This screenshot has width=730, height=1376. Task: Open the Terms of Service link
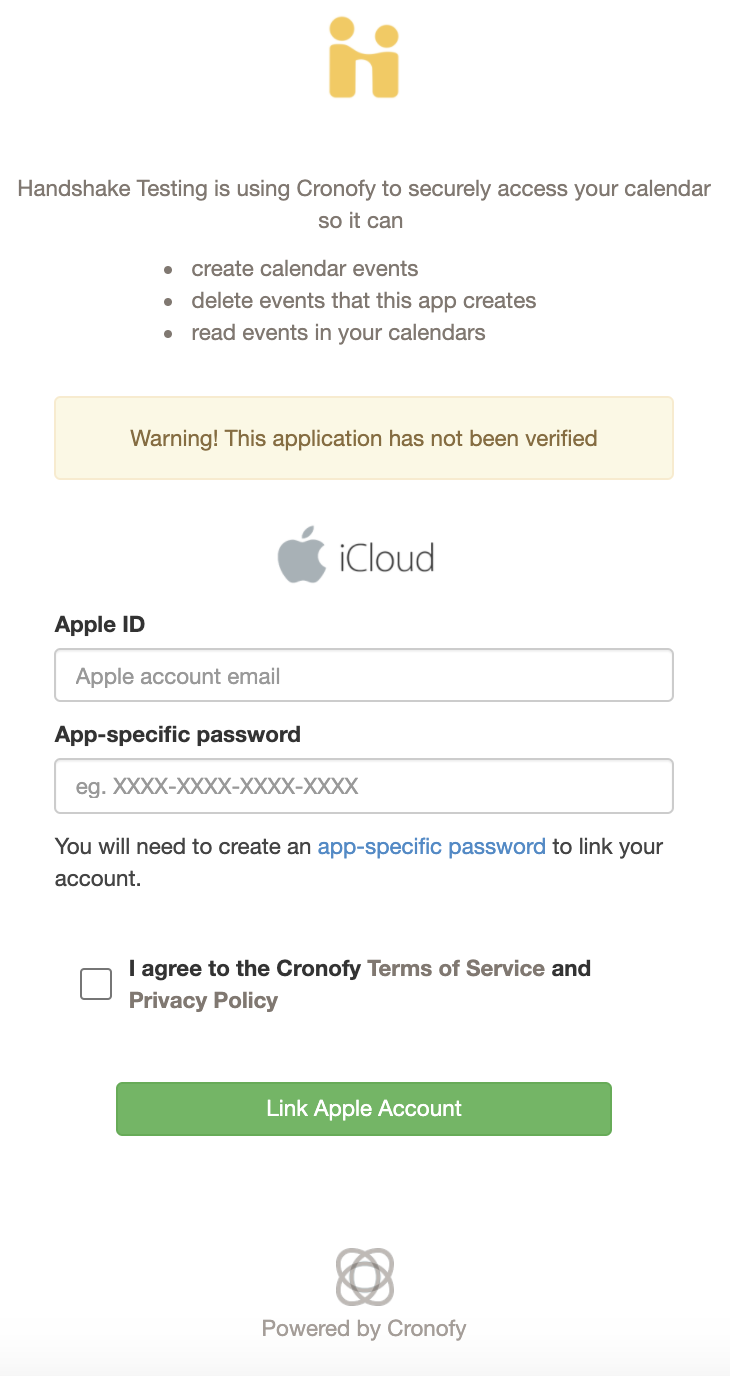456,968
